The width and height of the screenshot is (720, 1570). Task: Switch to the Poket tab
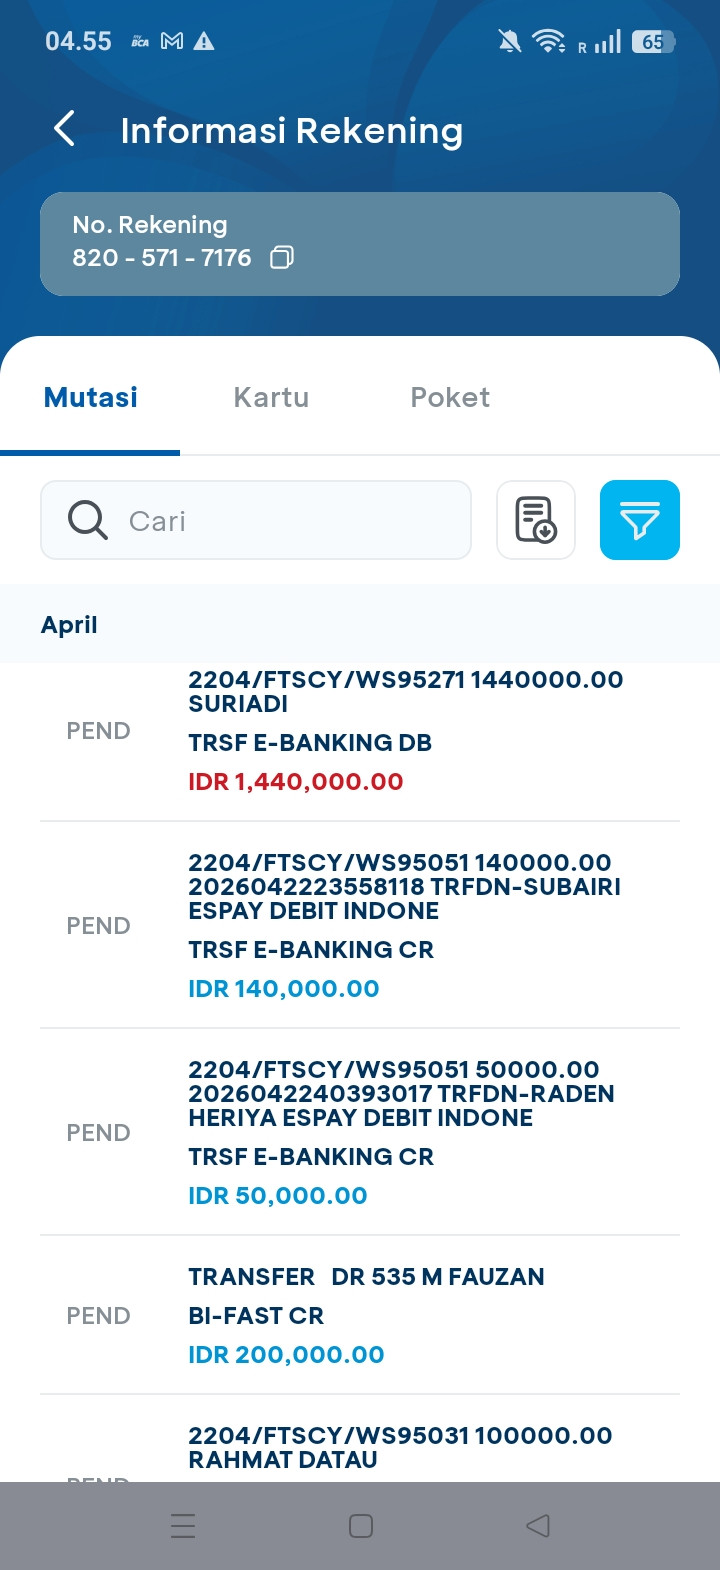pos(450,397)
